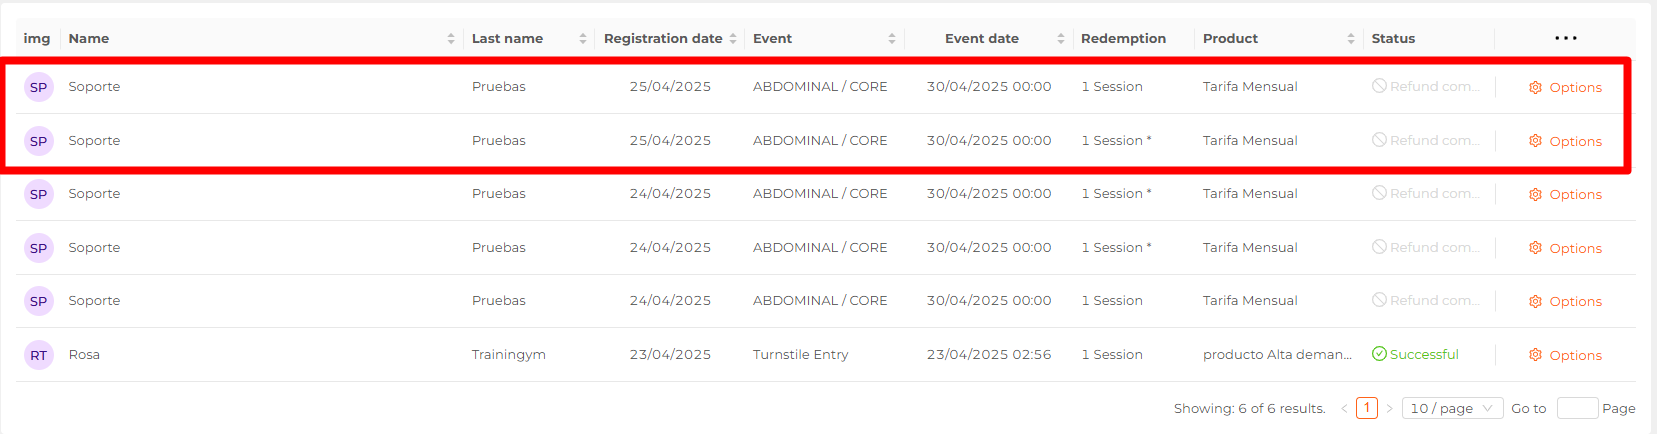Click the green Successful status check icon
This screenshot has width=1657, height=434.
(1379, 354)
